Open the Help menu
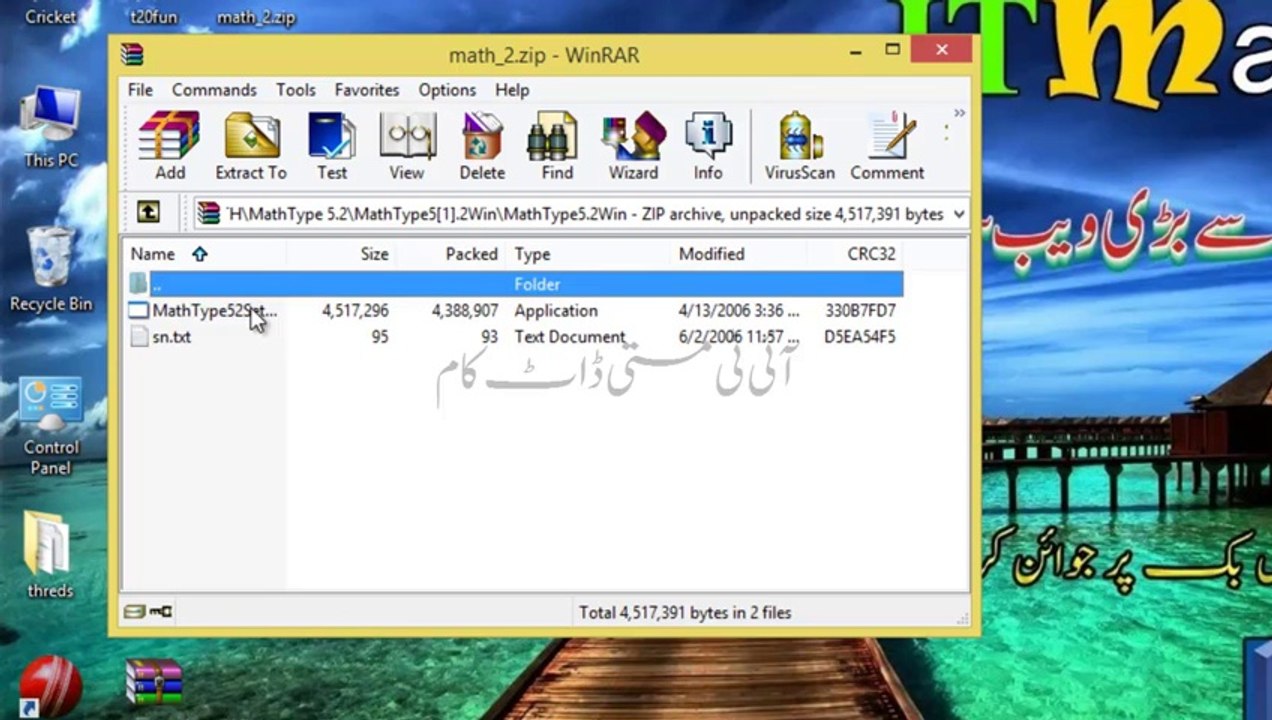Viewport: 1272px width, 720px height. (512, 90)
